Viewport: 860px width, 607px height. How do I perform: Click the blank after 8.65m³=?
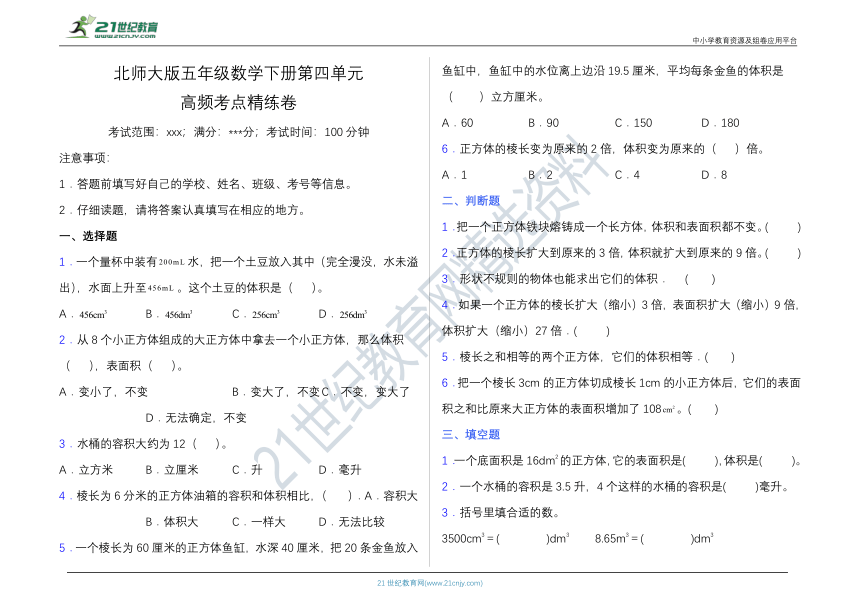click(x=667, y=539)
